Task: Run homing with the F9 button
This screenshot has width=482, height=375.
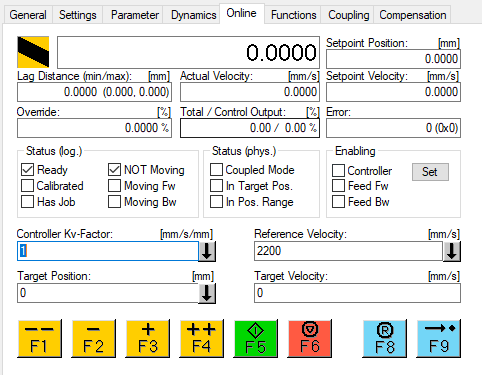Action: 439,338
